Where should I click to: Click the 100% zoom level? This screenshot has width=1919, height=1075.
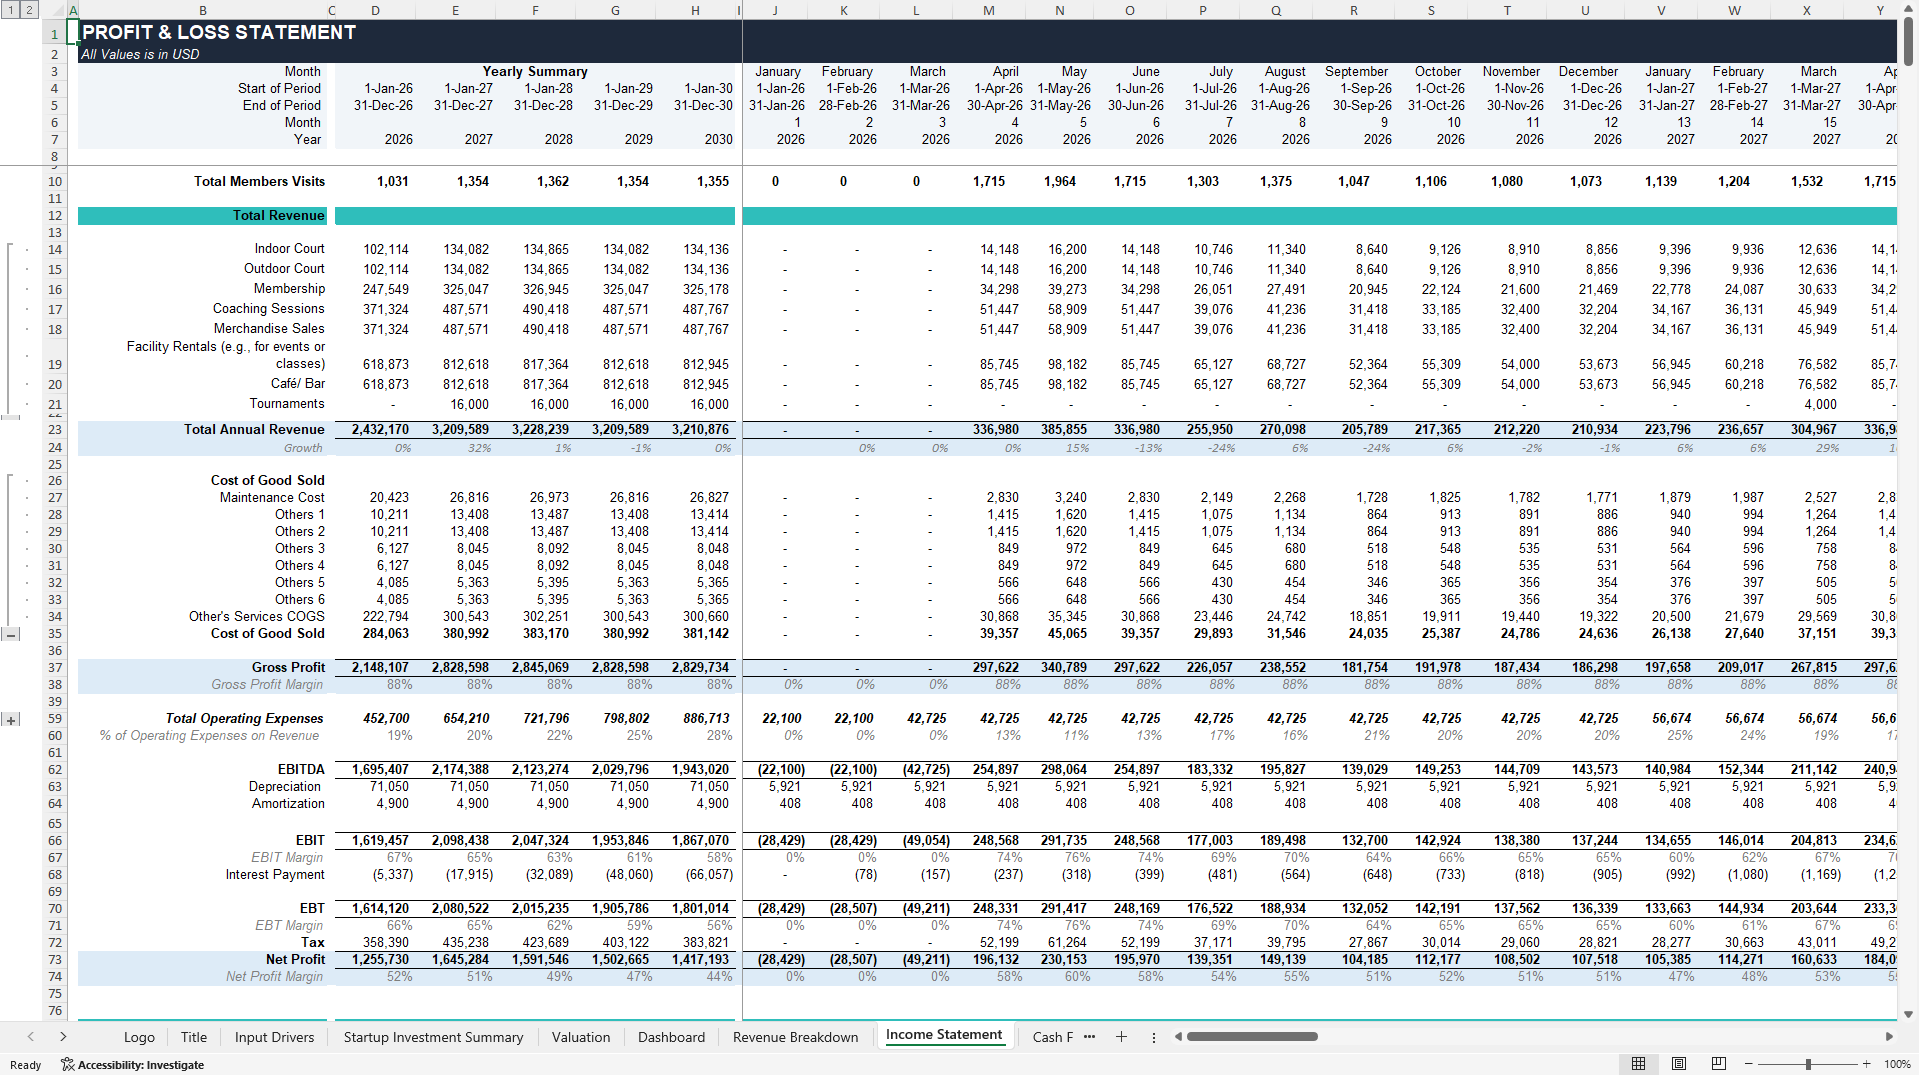(1897, 1064)
